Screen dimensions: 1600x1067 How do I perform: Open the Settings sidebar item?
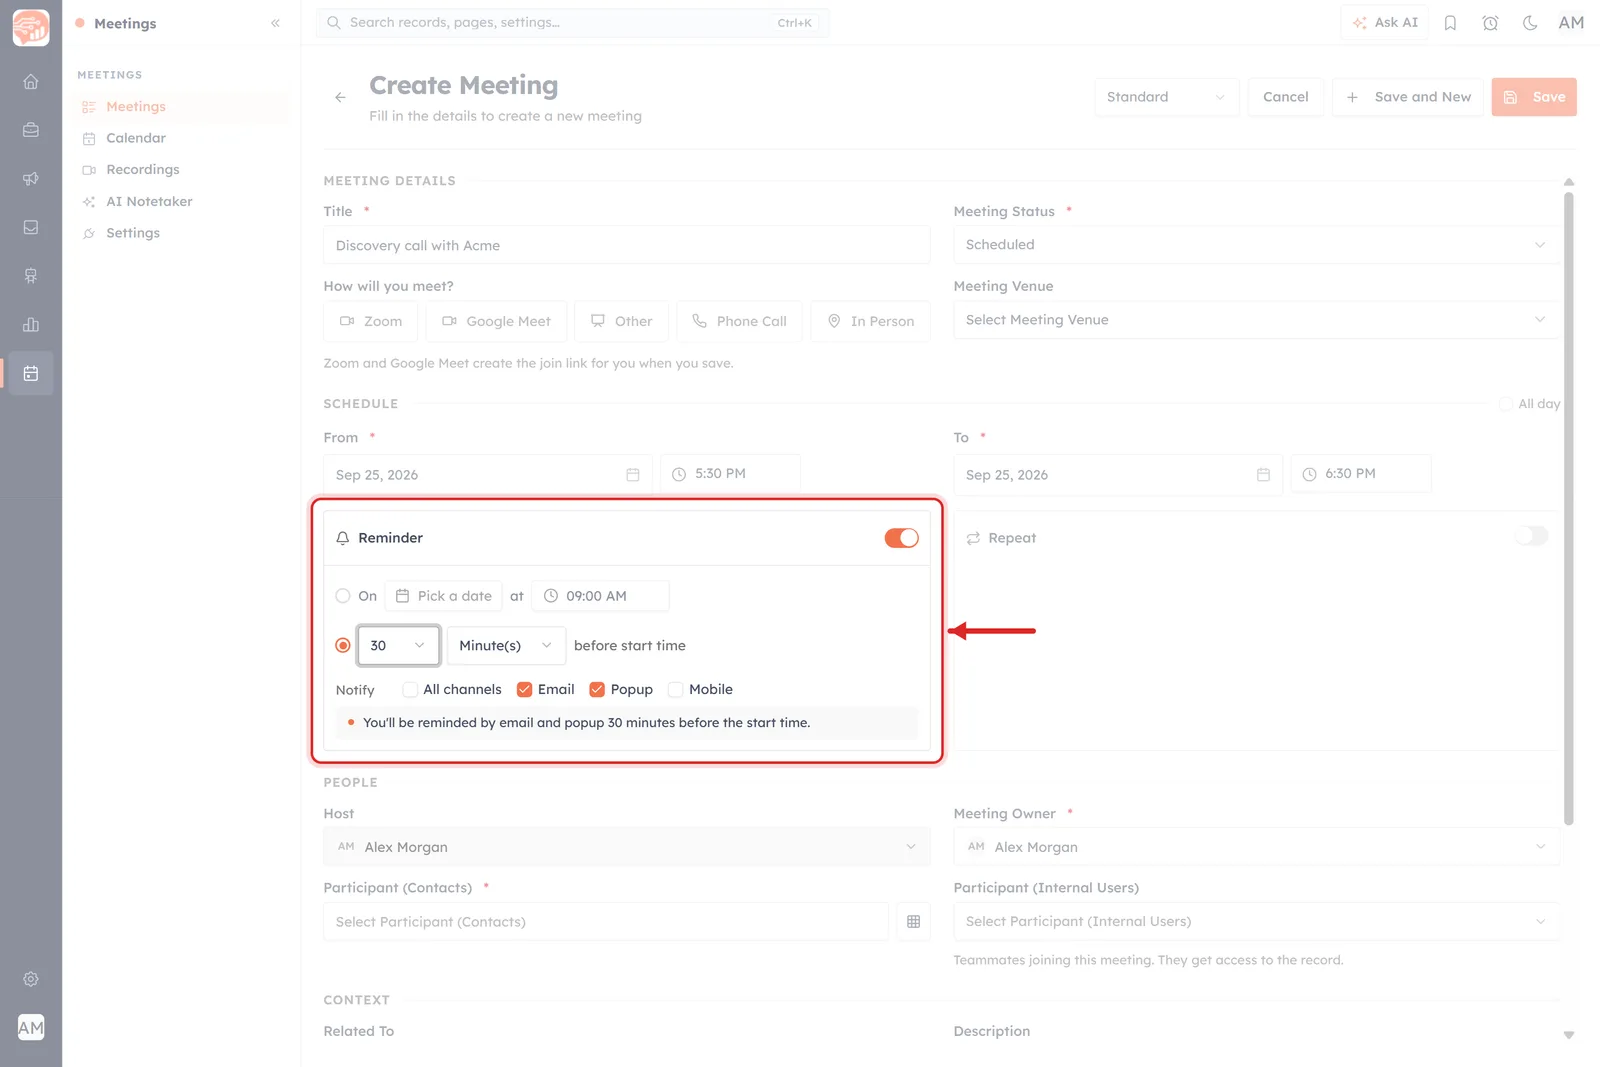[x=180, y=233]
